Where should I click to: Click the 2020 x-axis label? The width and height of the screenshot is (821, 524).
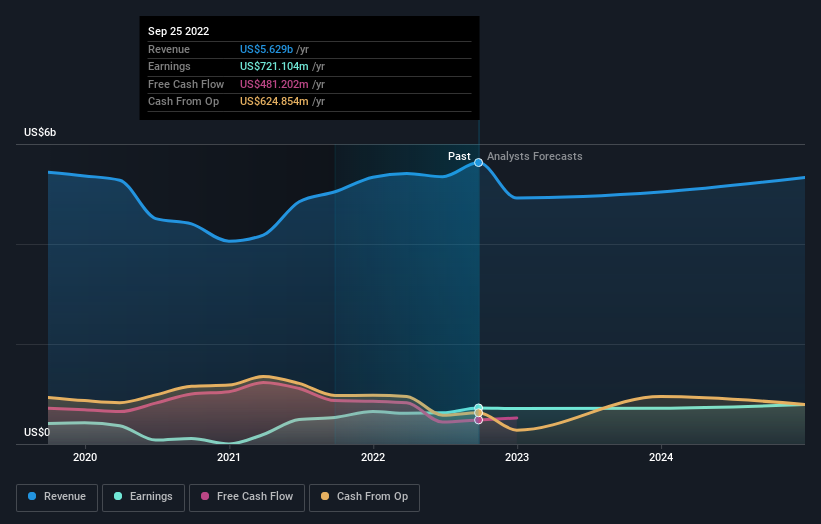(x=85, y=457)
